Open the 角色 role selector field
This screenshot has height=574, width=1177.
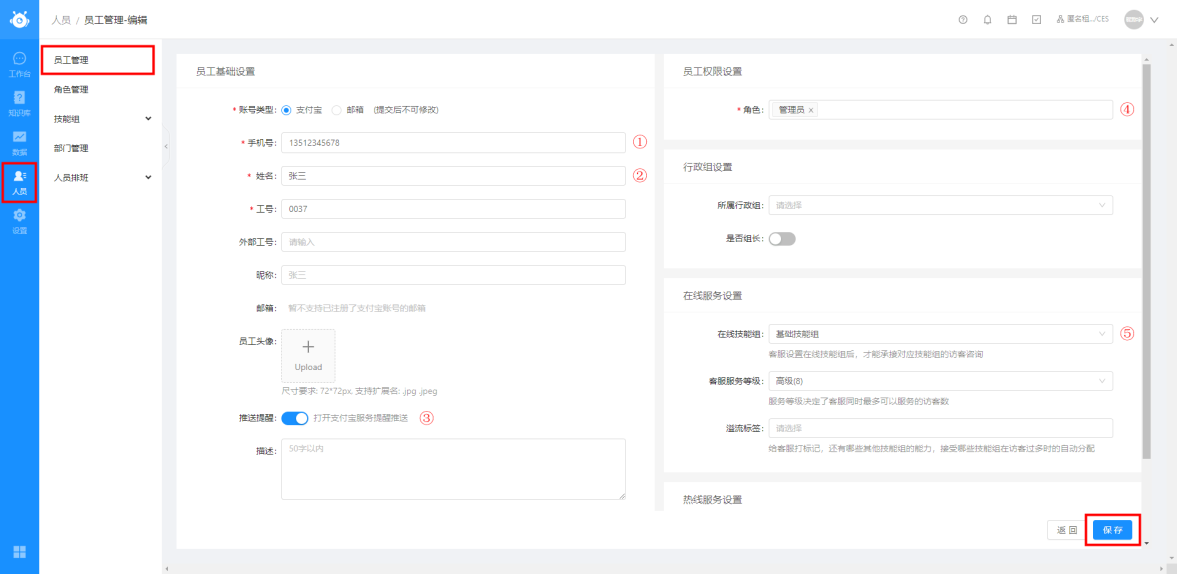point(941,110)
